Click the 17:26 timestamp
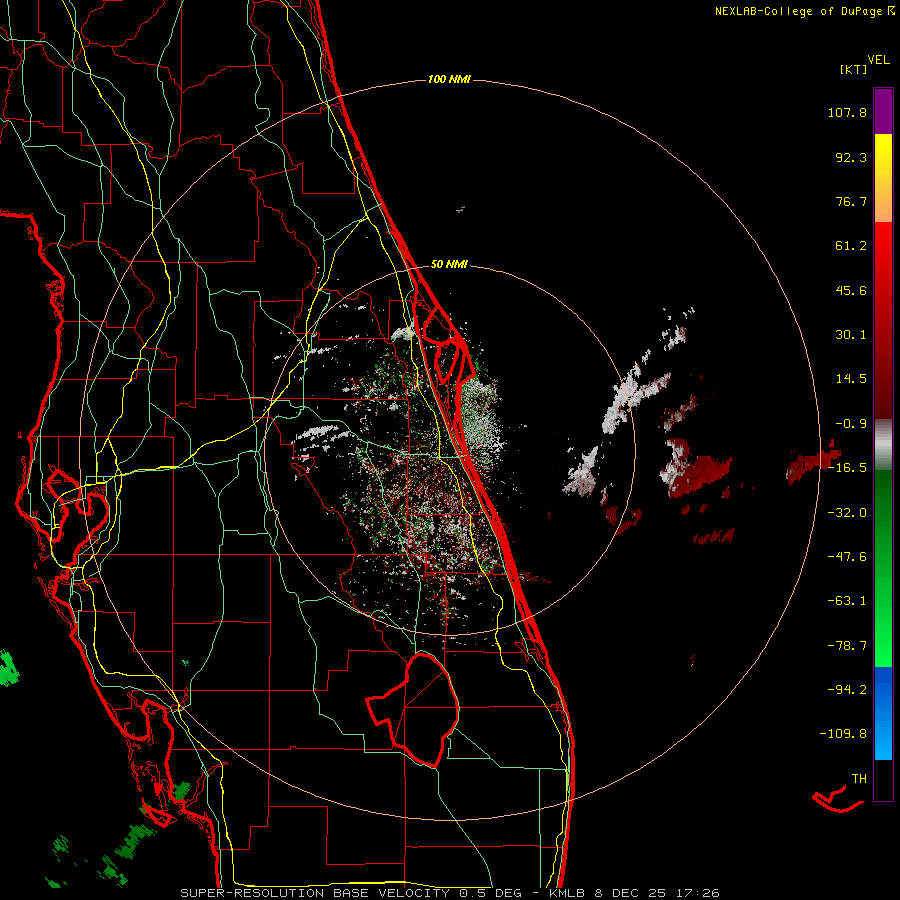This screenshot has height=900, width=900. 700,893
